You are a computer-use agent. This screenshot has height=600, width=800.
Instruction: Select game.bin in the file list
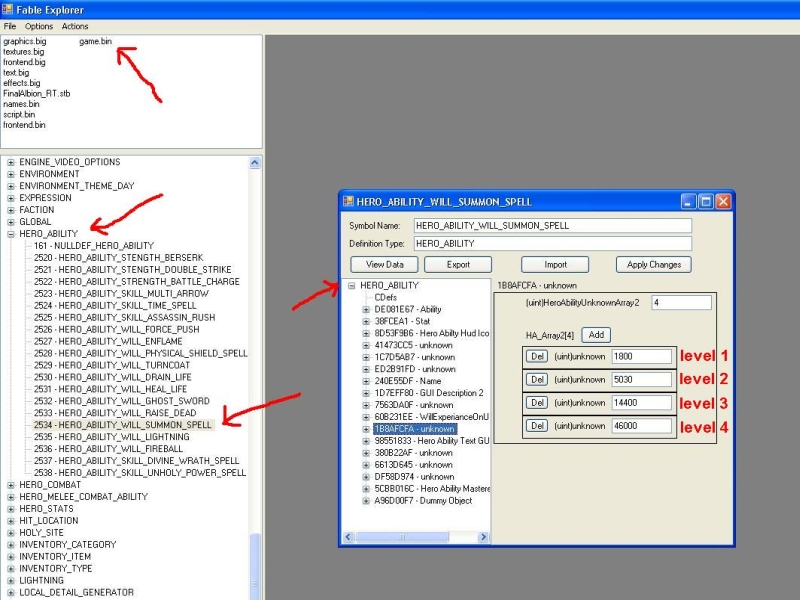pyautogui.click(x=95, y=42)
